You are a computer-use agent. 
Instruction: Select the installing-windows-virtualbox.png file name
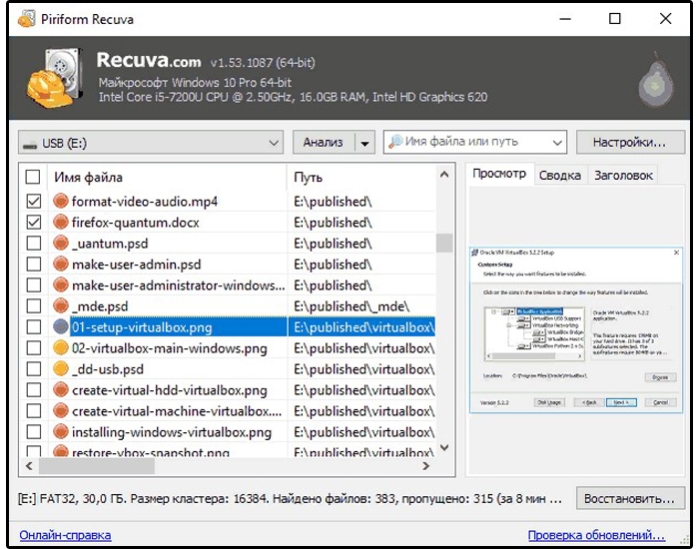pos(172,432)
